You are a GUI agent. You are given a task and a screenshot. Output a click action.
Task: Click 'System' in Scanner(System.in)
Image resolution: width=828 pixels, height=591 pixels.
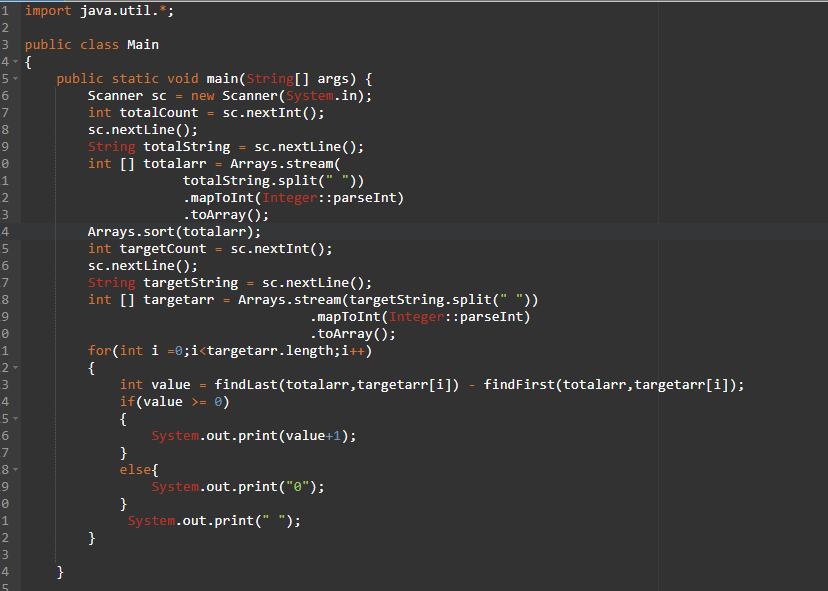click(x=309, y=96)
